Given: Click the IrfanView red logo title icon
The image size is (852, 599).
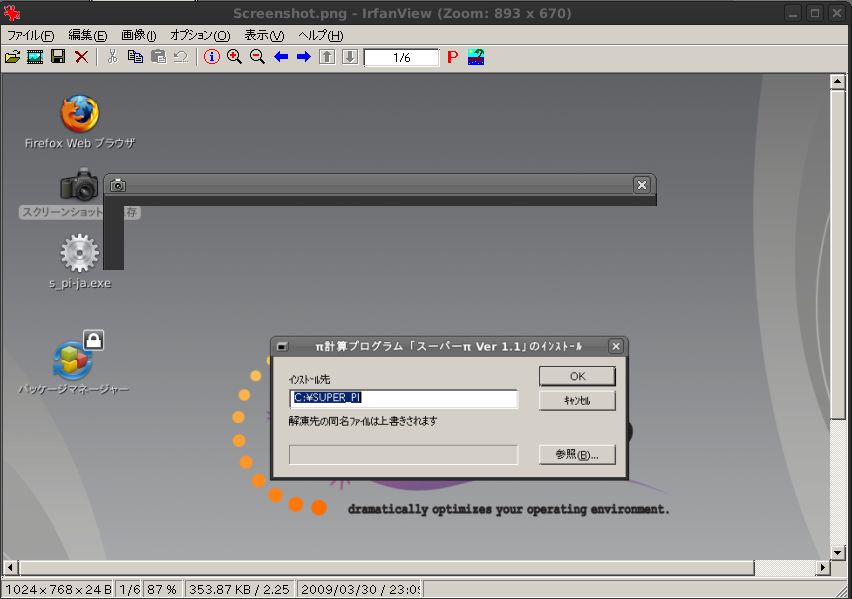Looking at the screenshot, I should tap(11, 13).
